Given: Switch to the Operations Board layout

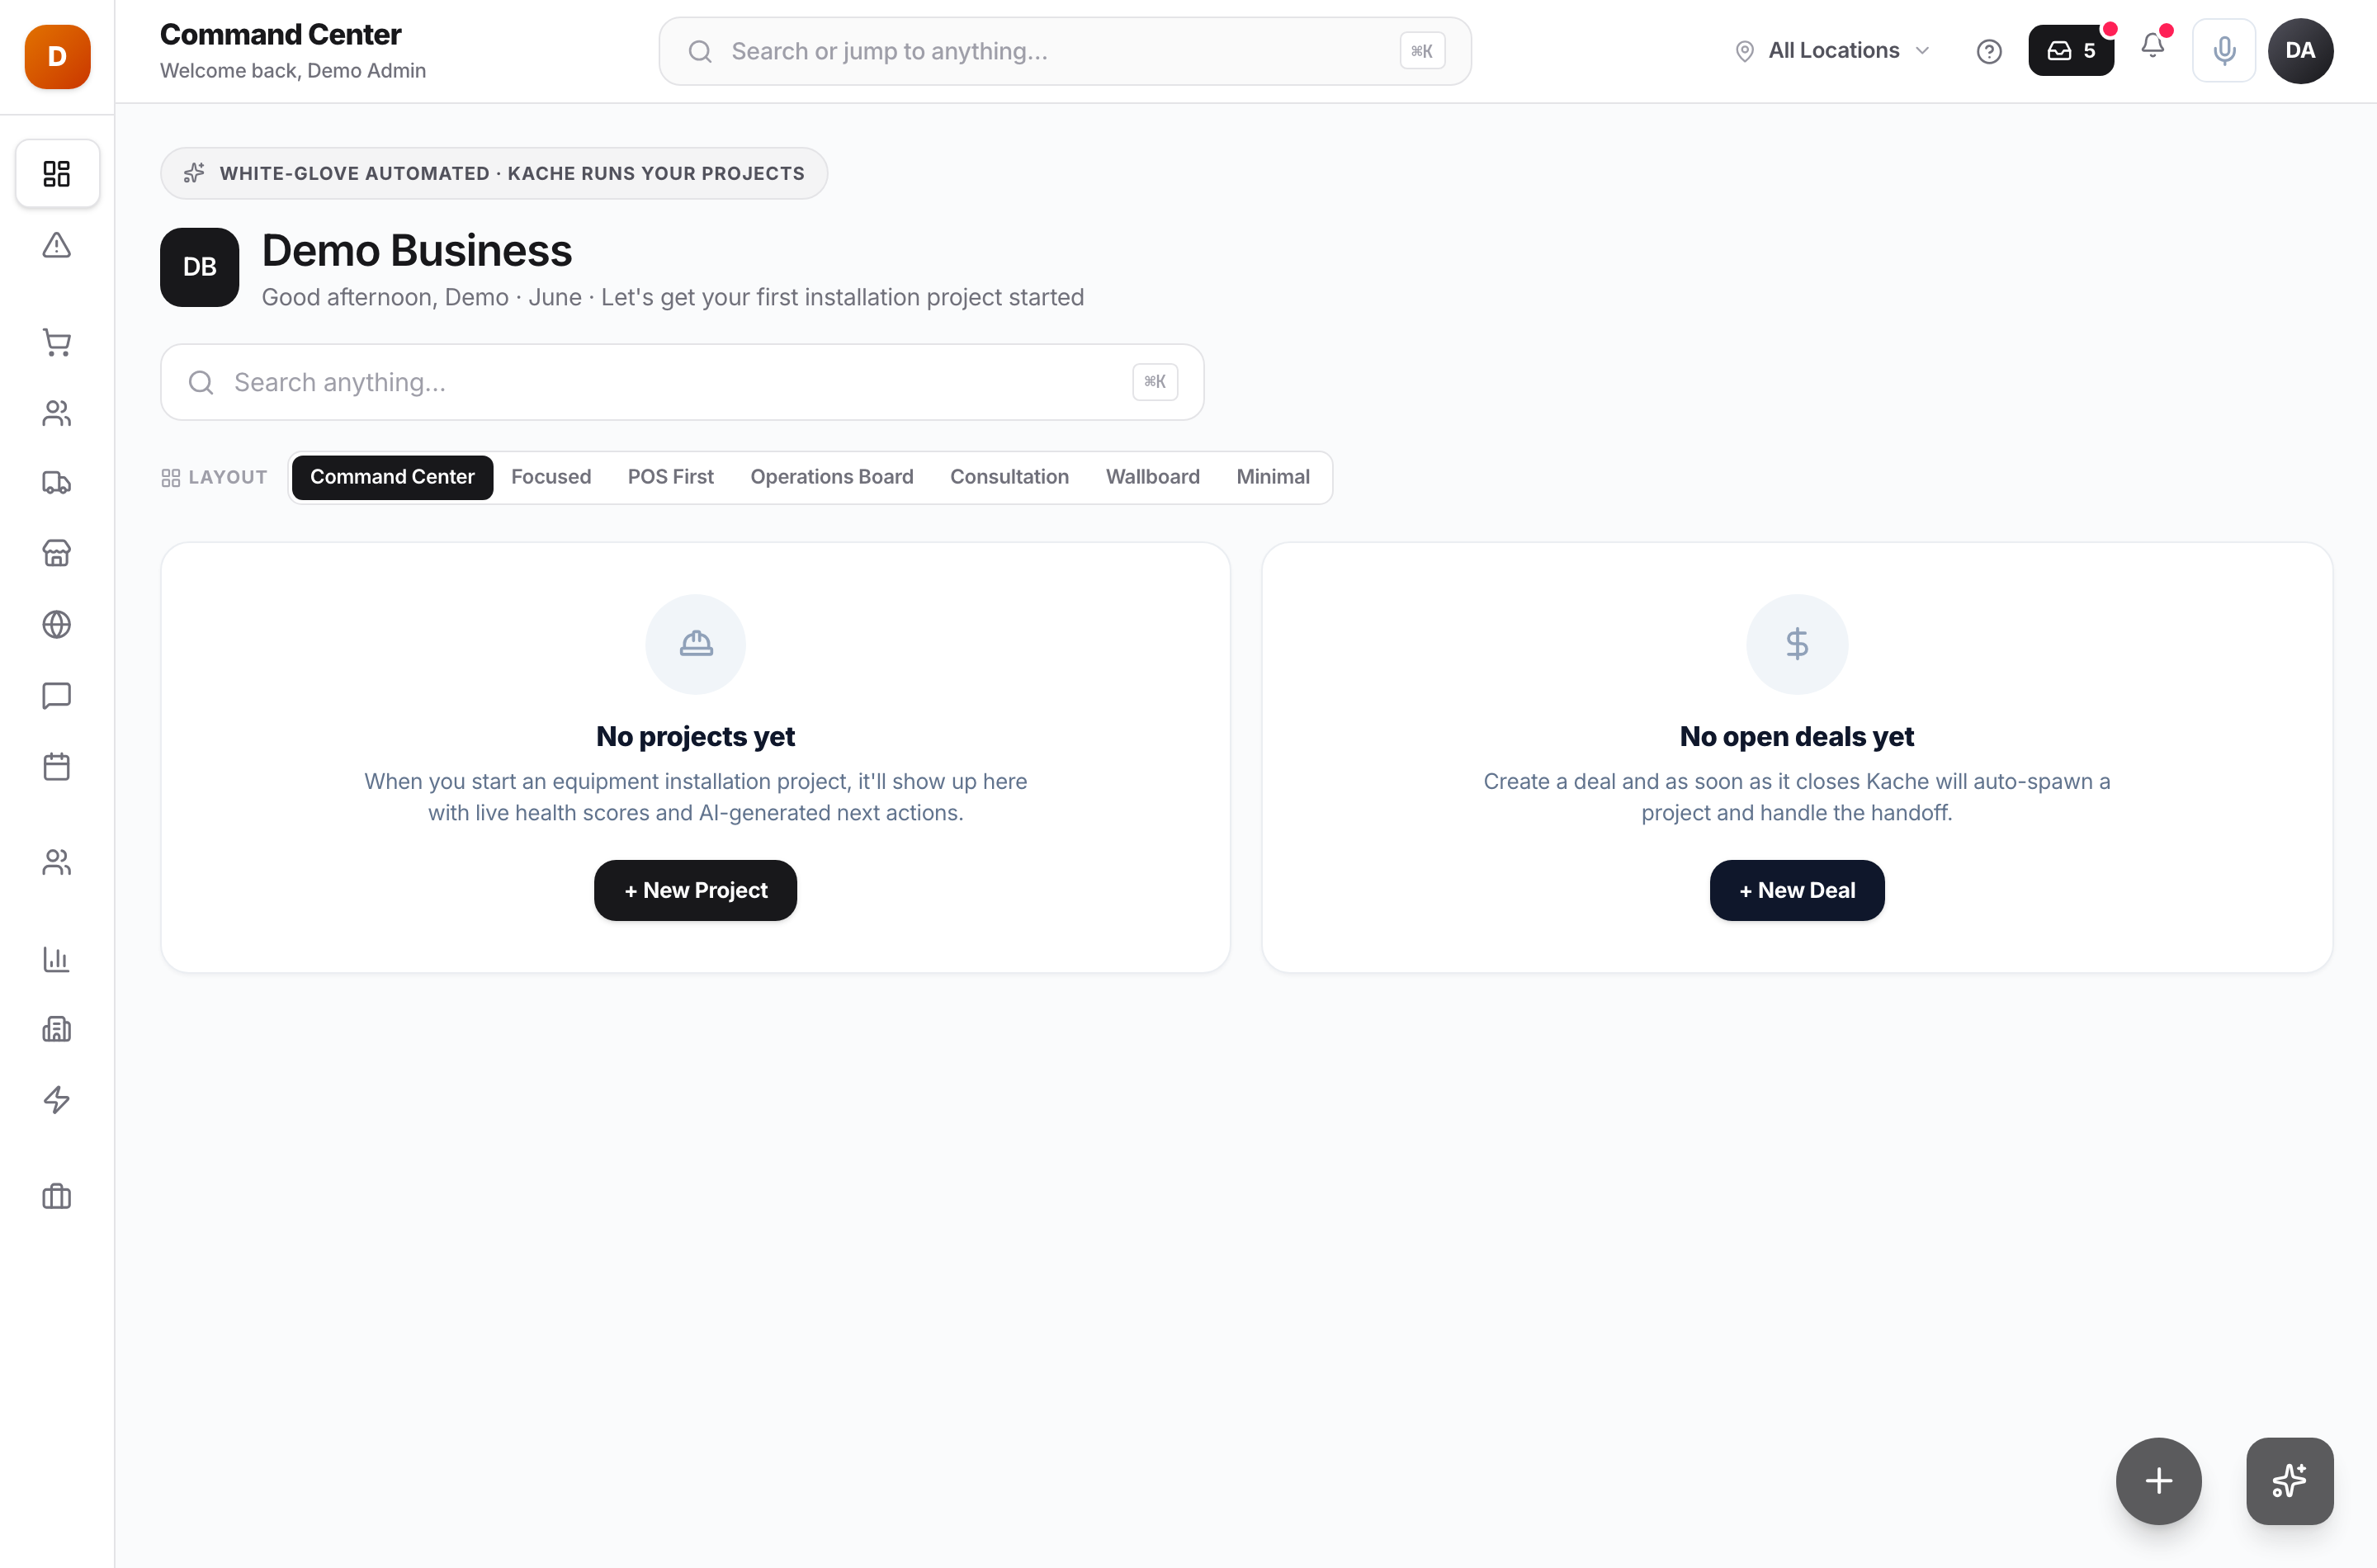Looking at the screenshot, I should tap(832, 477).
